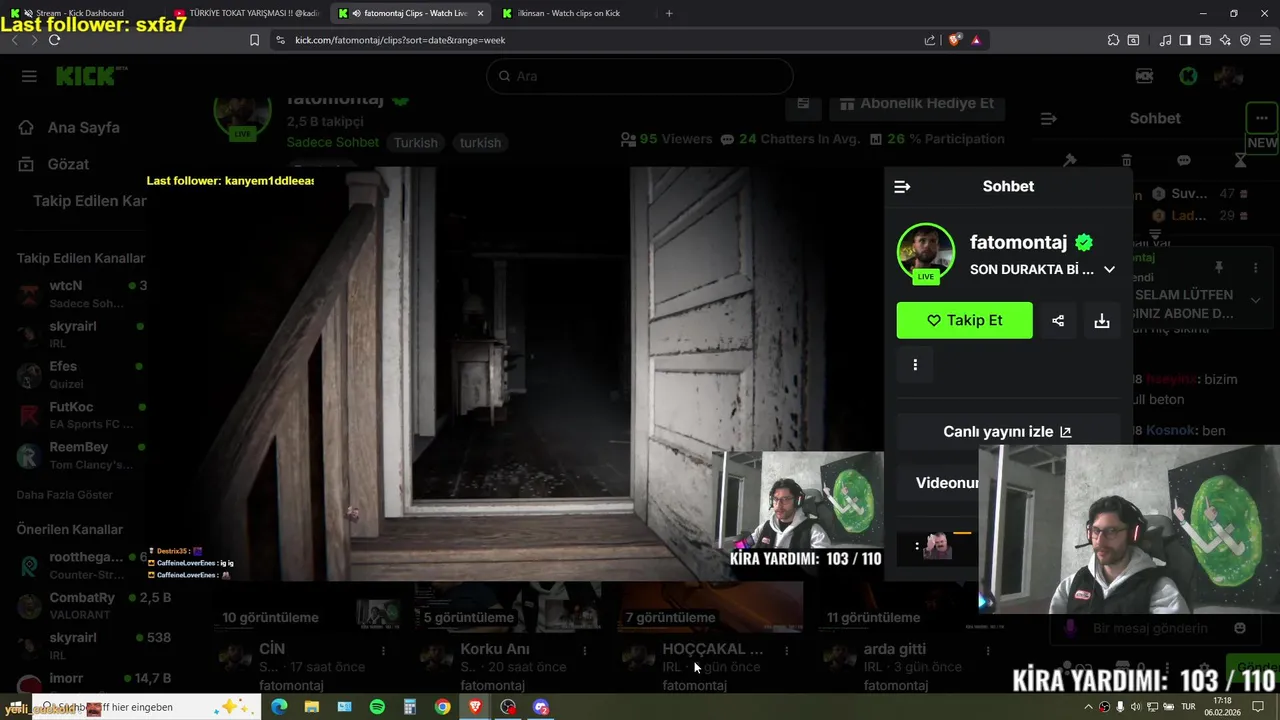Open FutKoc channel in sidebar
The image size is (1280, 720).
click(82, 415)
